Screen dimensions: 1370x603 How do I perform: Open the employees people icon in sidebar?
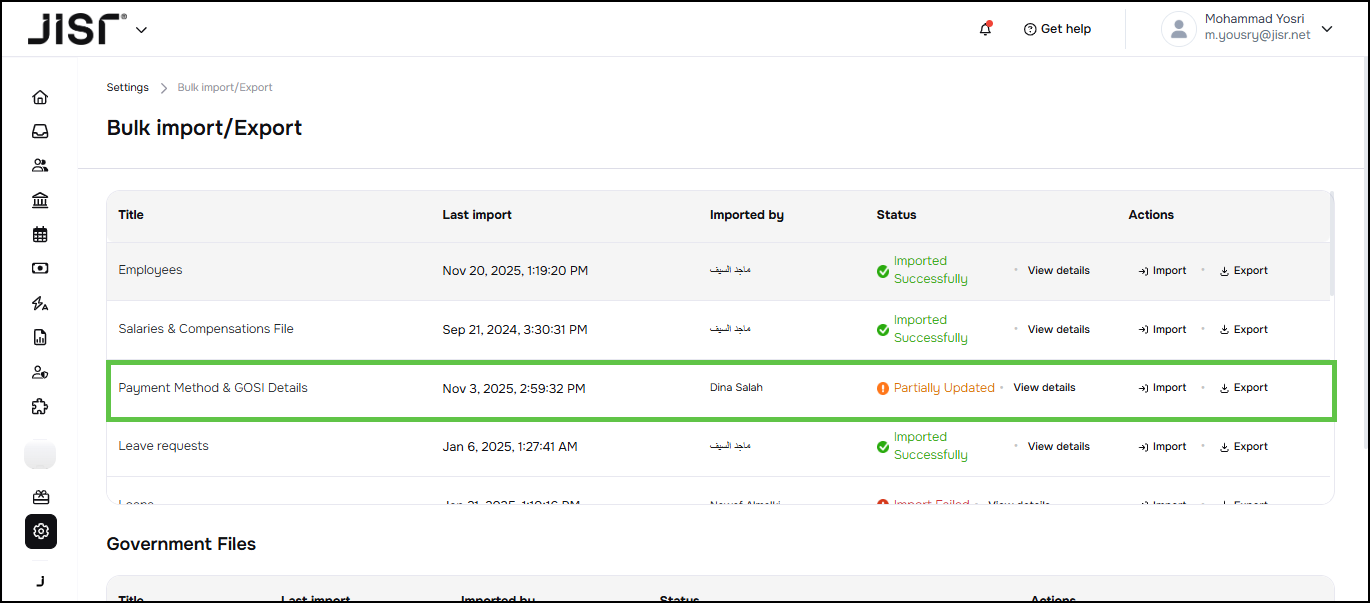tap(40, 166)
